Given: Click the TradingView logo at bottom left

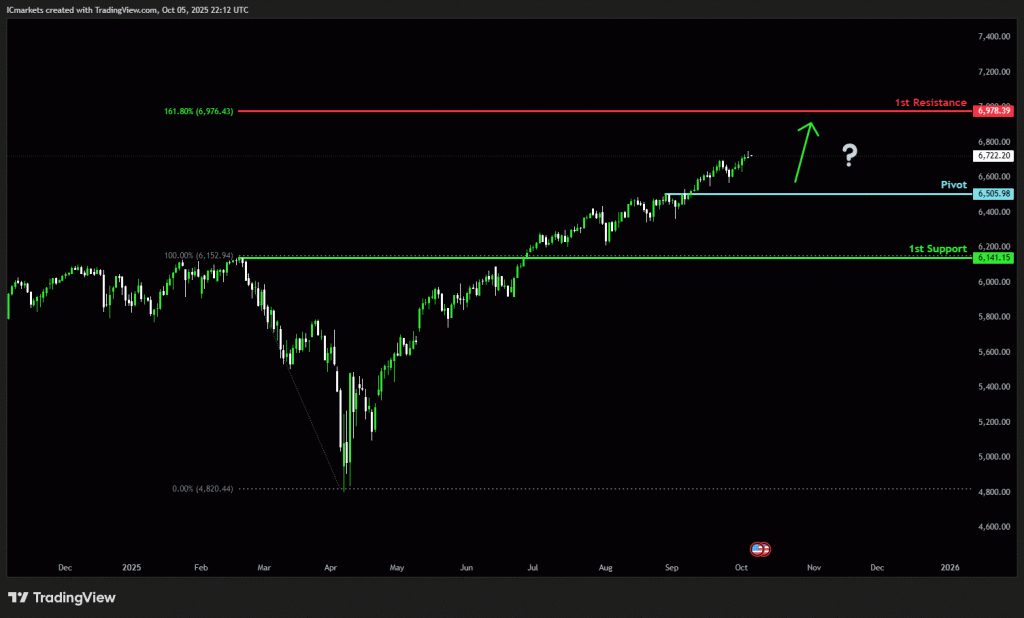Looking at the screenshot, I should tap(62, 597).
